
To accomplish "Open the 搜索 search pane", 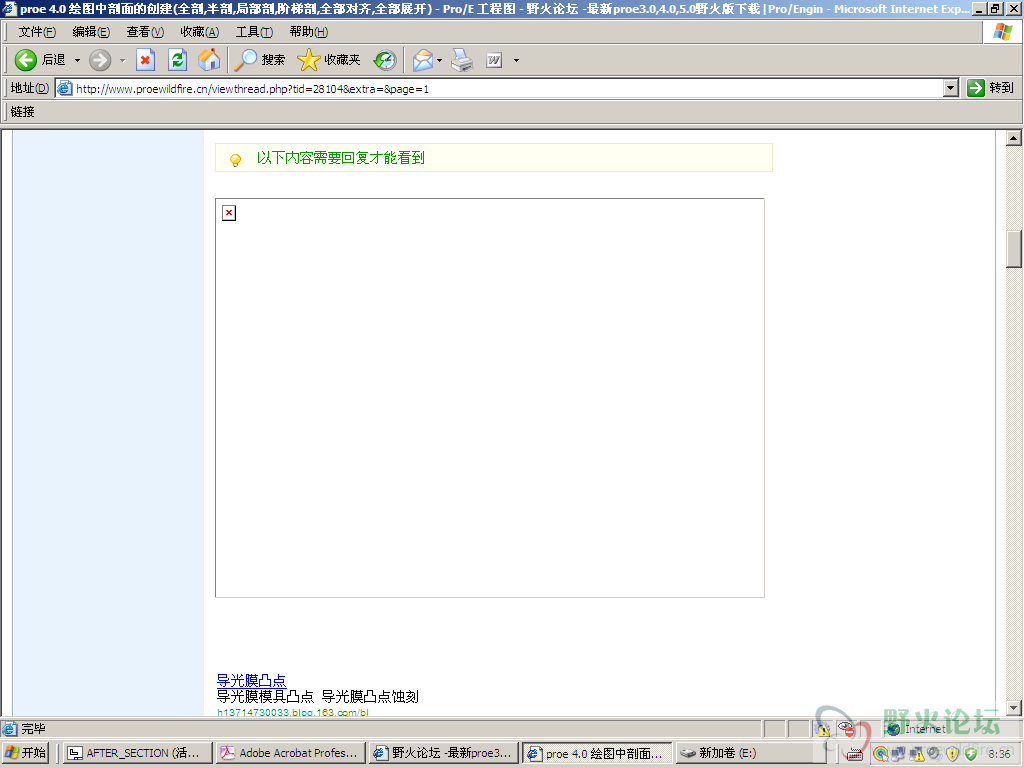I will coord(260,60).
